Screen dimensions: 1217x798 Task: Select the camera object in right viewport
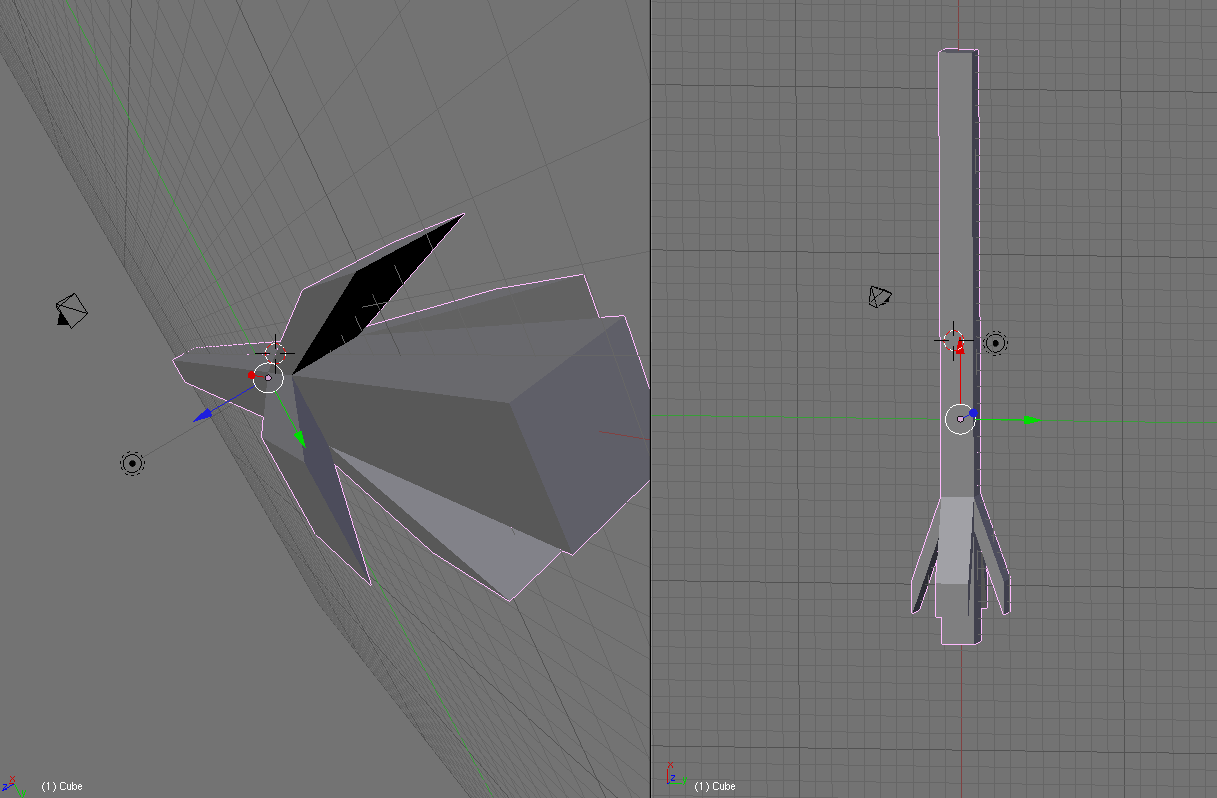[880, 296]
